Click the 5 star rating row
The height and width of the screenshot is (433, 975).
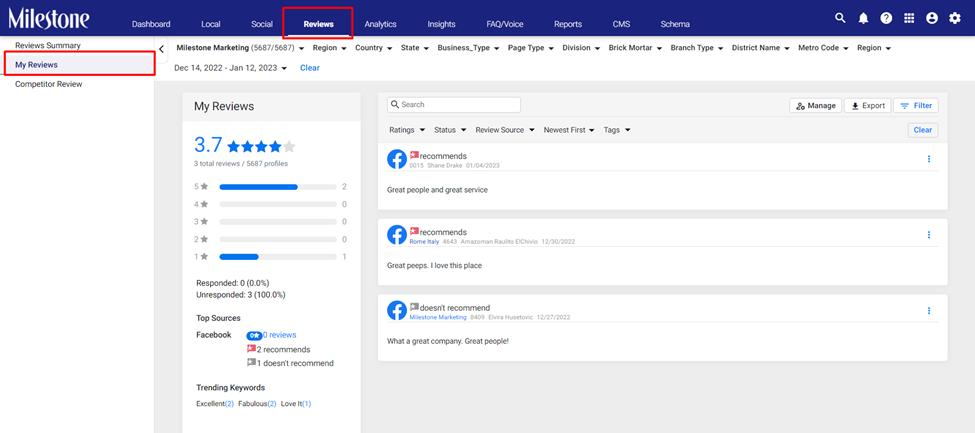click(270, 187)
